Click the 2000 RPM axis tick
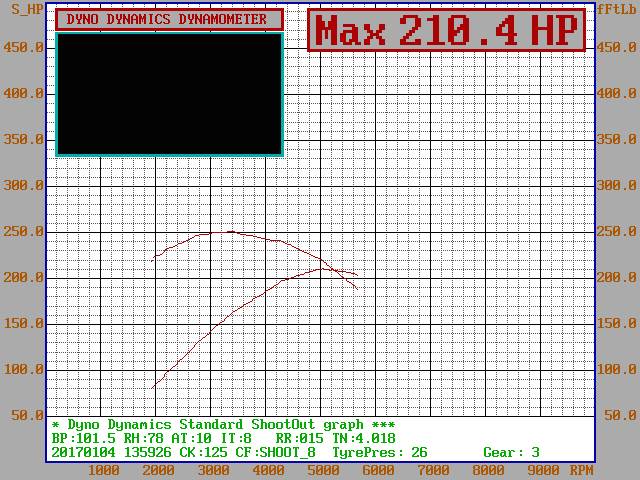The height and width of the screenshot is (480, 640). pyautogui.click(x=158, y=470)
